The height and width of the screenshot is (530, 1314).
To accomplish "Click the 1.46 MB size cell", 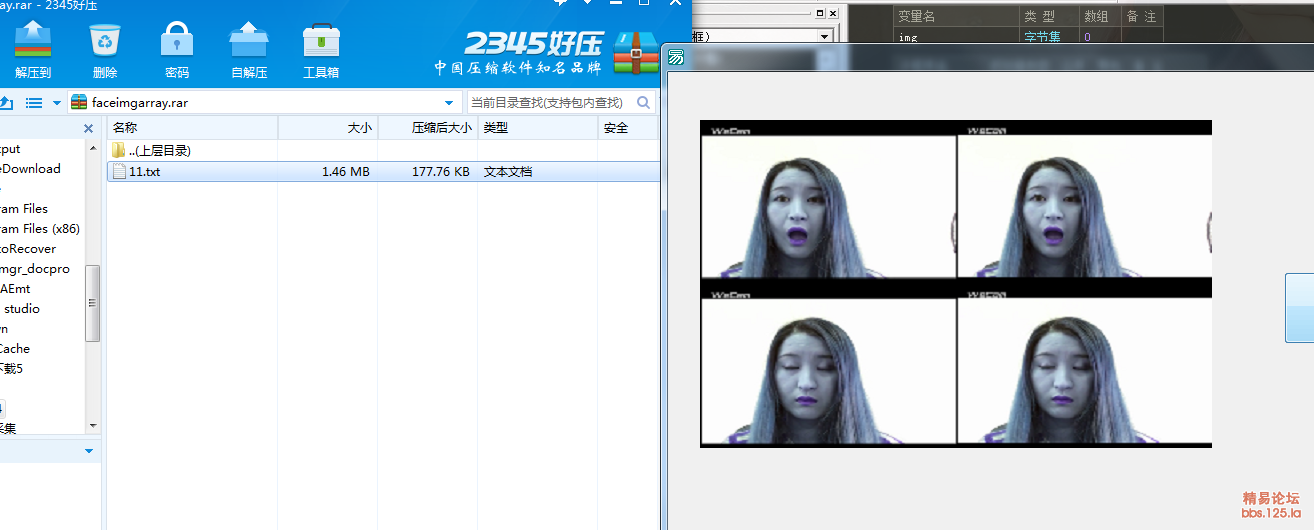I will pos(346,172).
